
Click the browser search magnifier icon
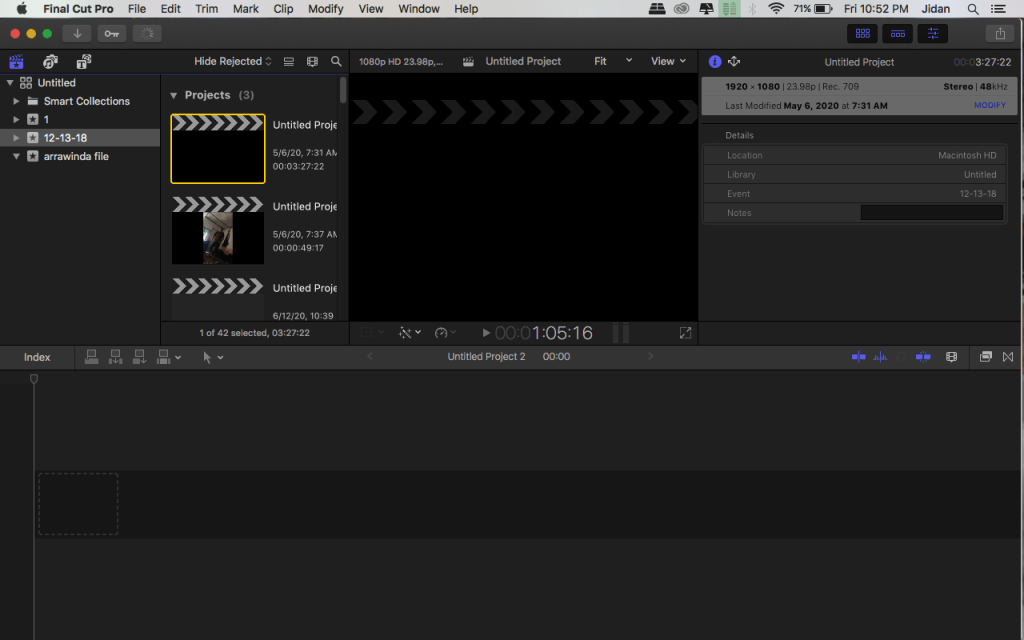coord(336,61)
